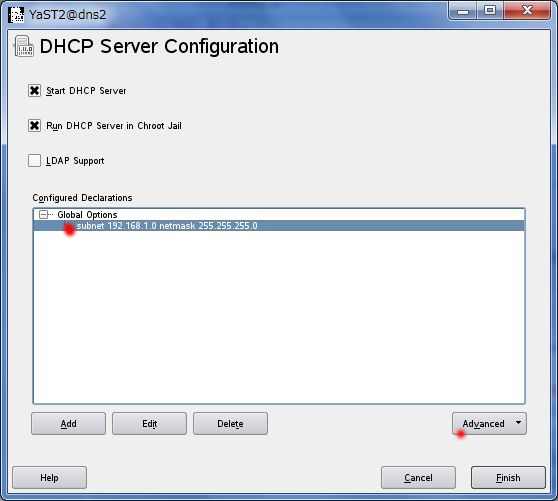Minimize the YaST2 window
The image size is (558, 501).
[x=463, y=11]
